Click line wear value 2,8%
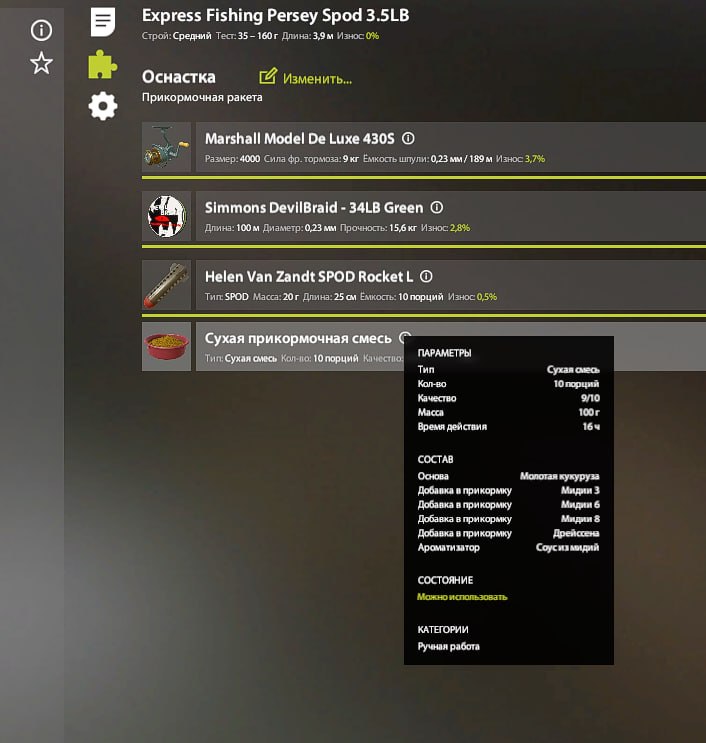This screenshot has height=743, width=706. pos(460,228)
